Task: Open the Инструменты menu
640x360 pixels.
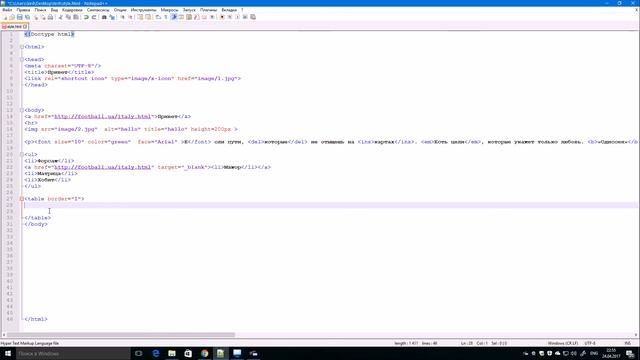Action: click(x=144, y=10)
